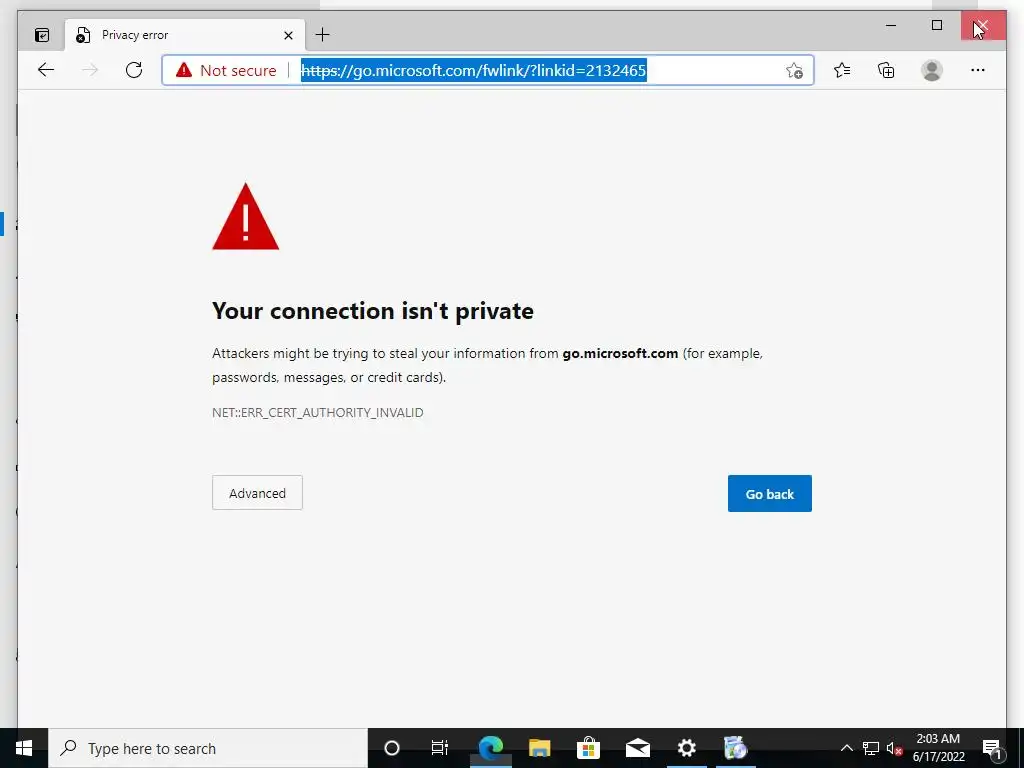This screenshot has width=1024, height=768.
Task: Open Microsoft Store from taskbar
Action: [x=588, y=748]
